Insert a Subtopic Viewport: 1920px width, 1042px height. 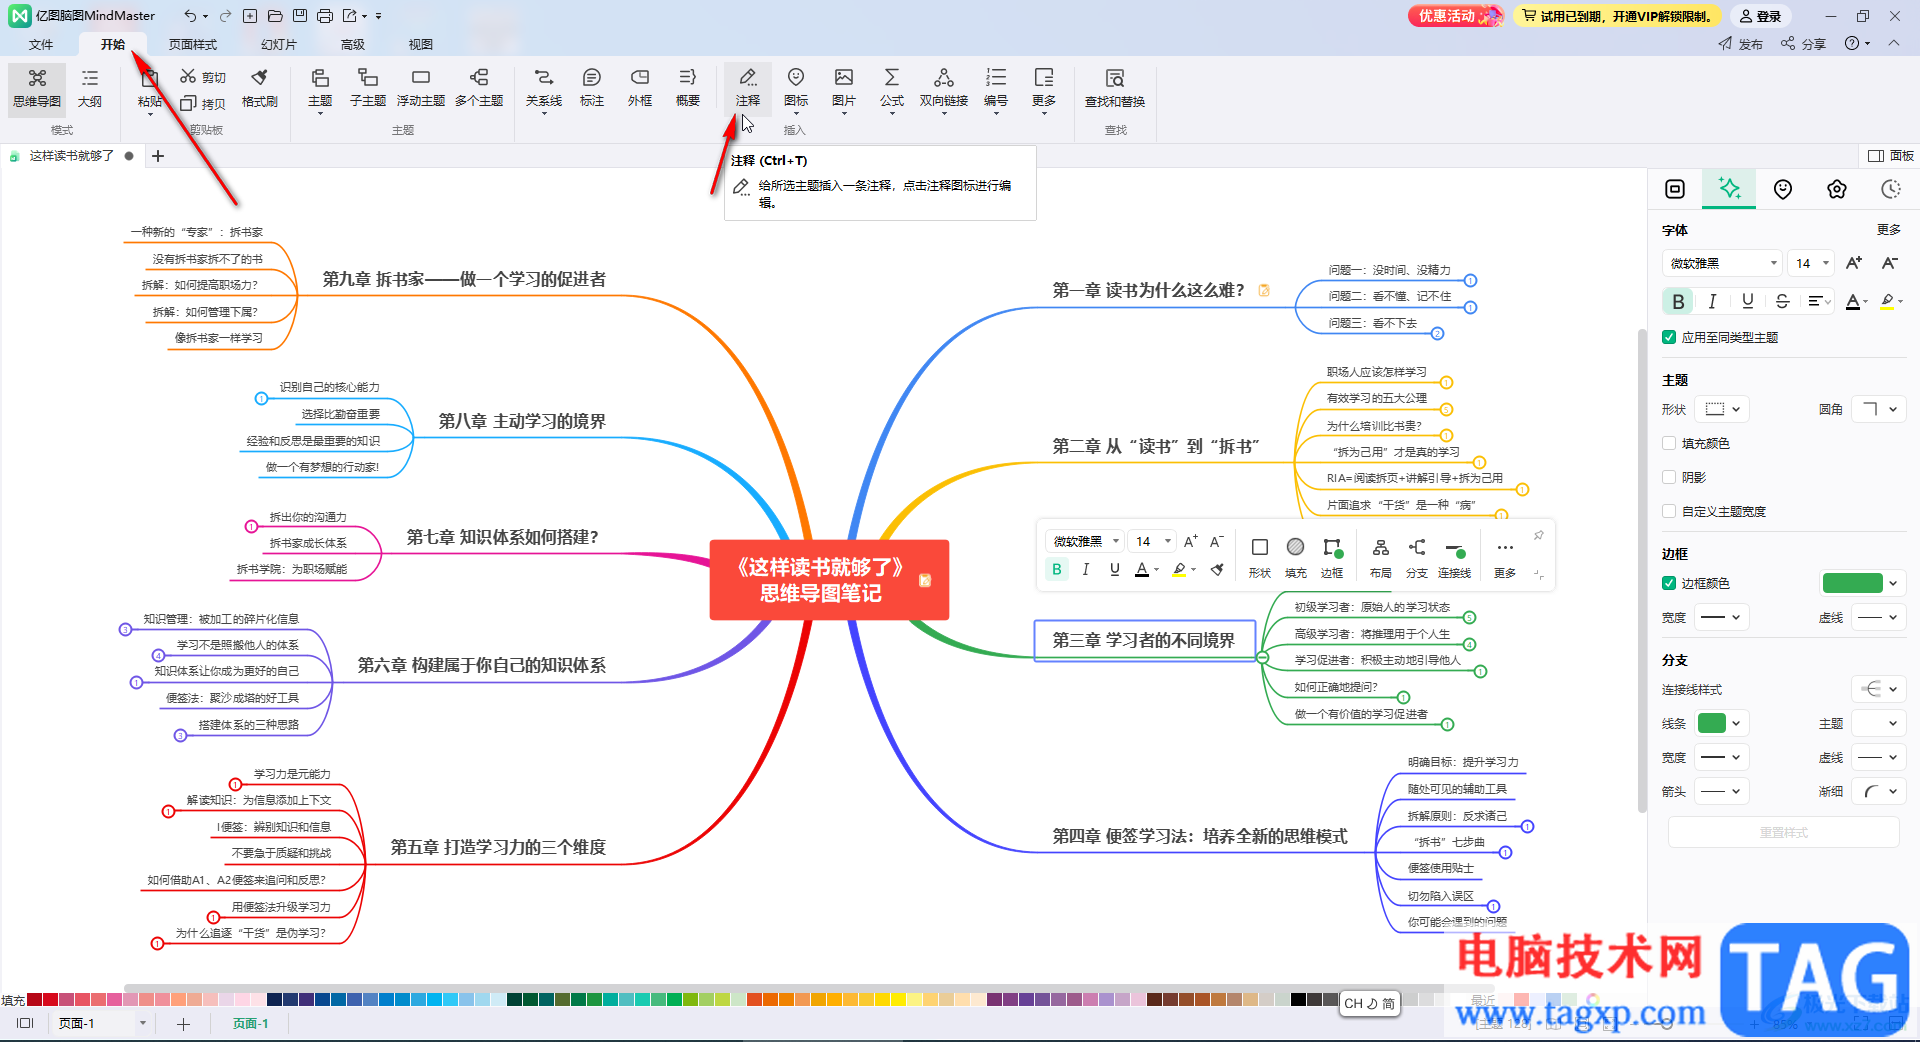pos(368,88)
